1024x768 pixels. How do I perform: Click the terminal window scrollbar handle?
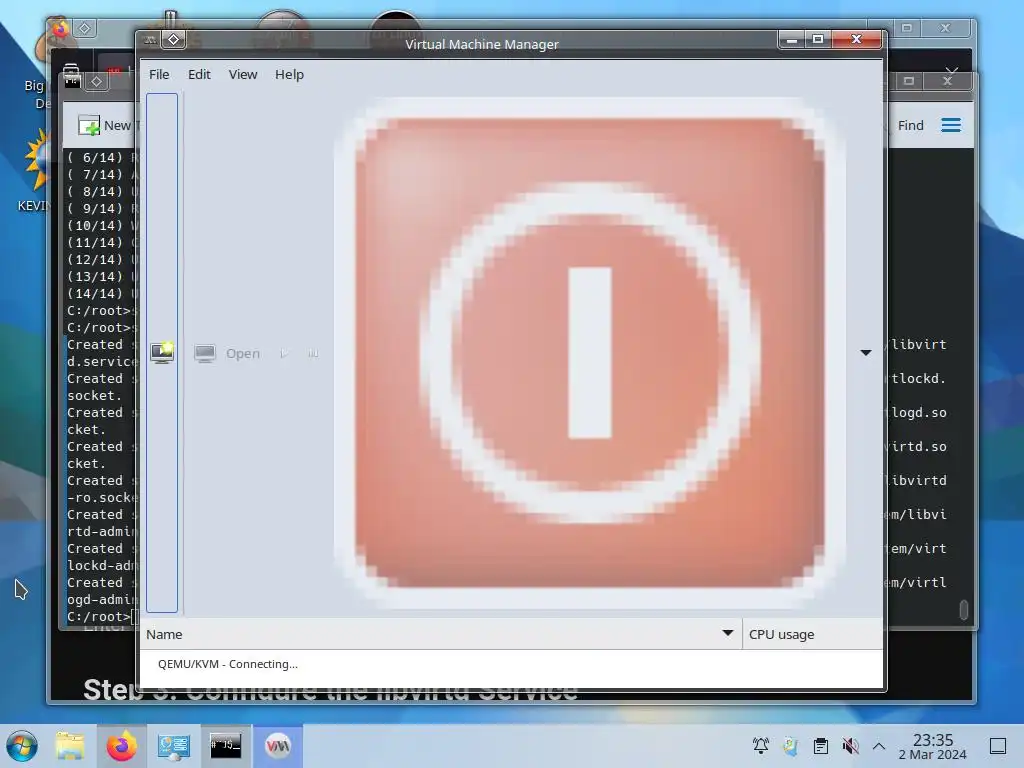click(x=963, y=609)
